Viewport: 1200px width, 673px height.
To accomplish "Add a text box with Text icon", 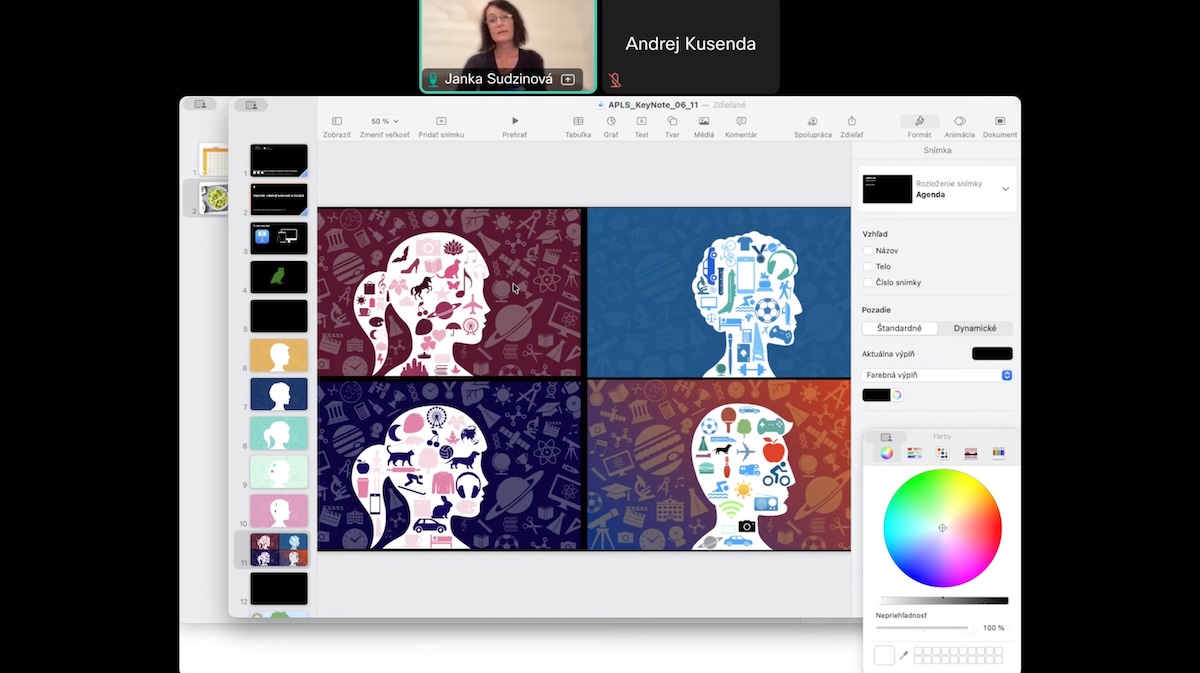I will point(641,121).
